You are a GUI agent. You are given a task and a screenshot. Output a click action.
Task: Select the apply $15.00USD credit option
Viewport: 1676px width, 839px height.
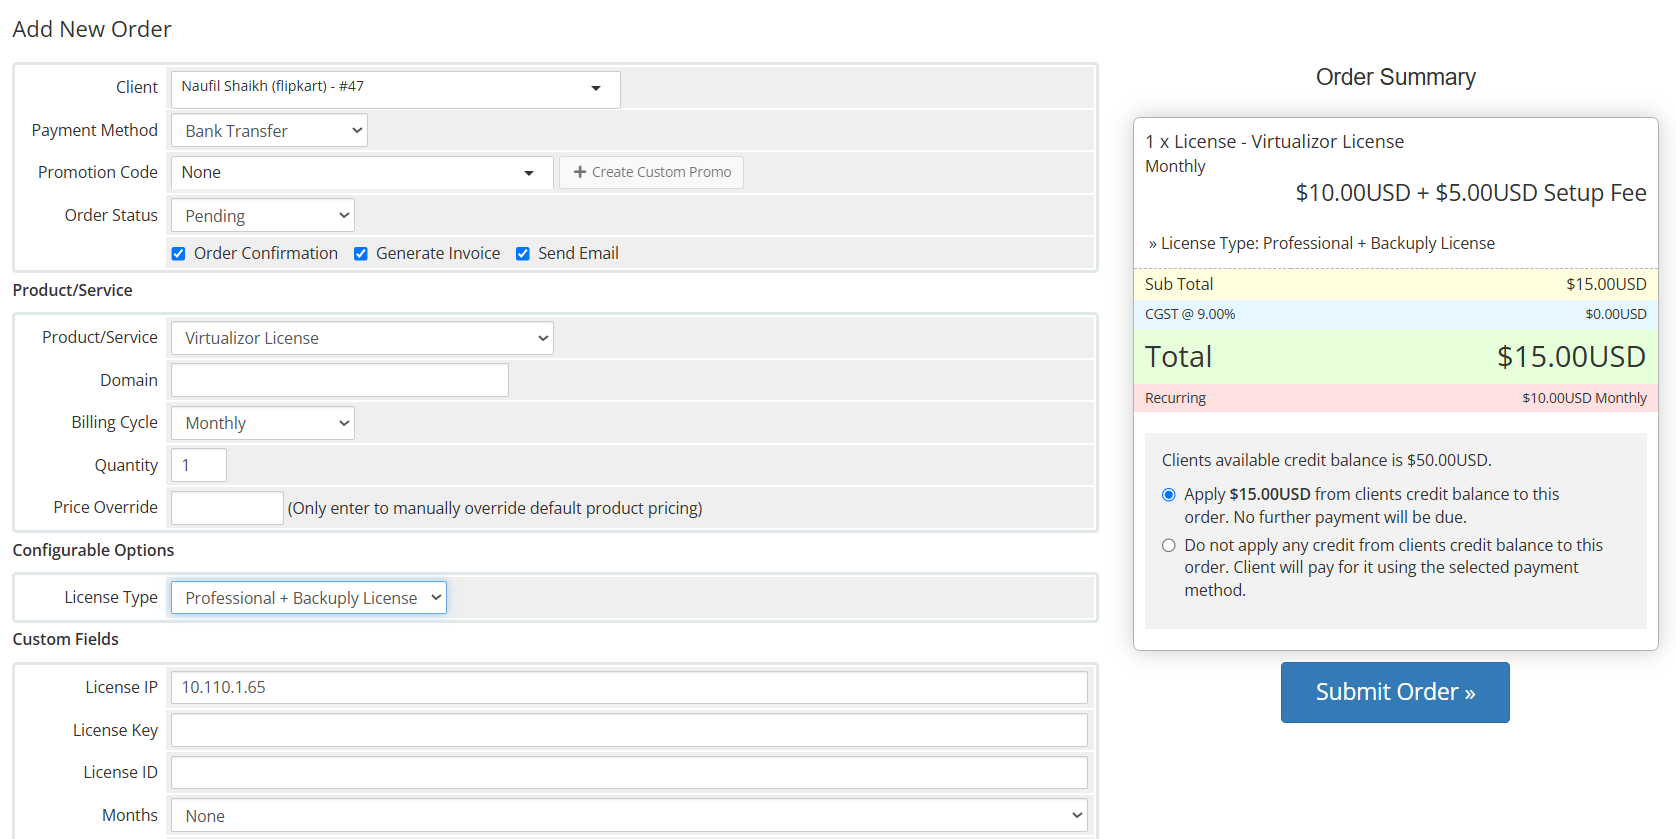coord(1168,495)
